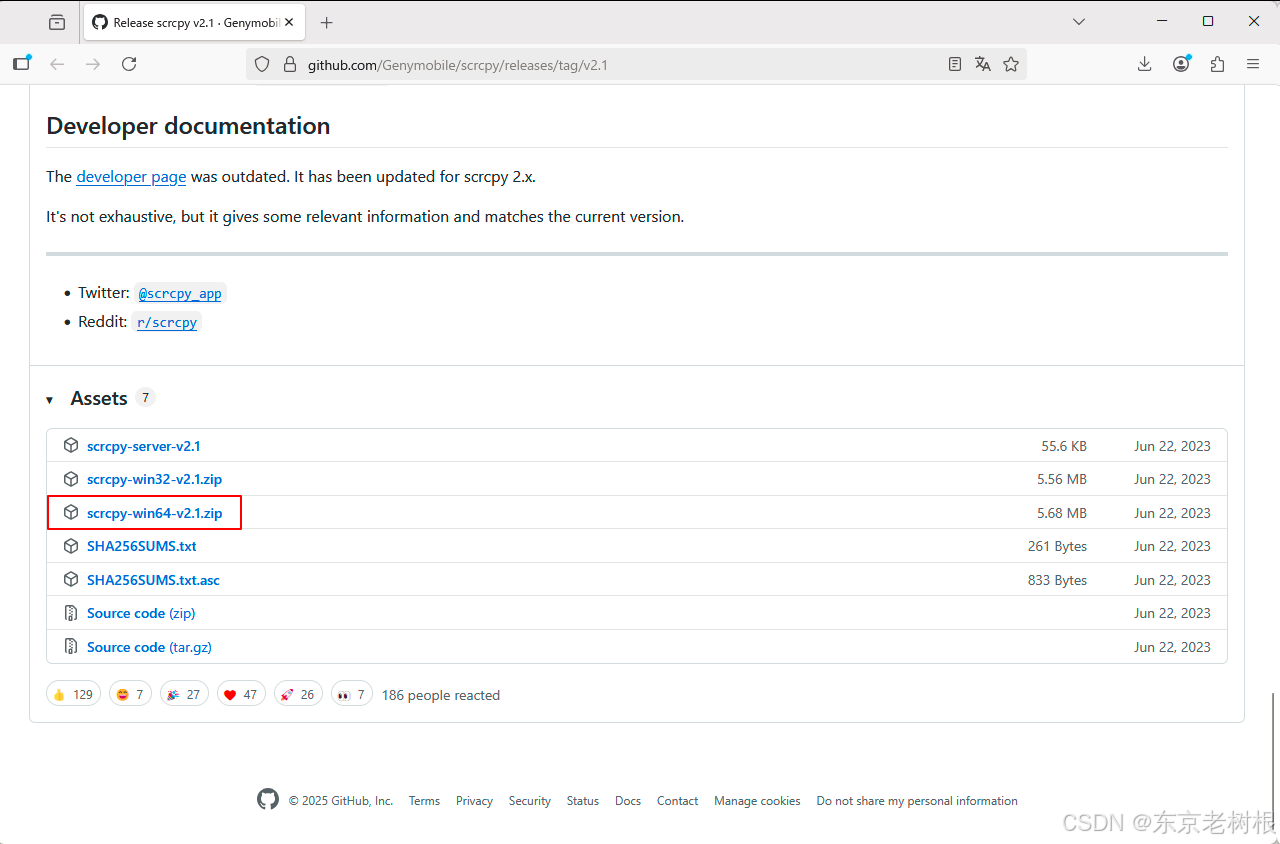1280x844 pixels.
Task: Toggle the rocket reaction 26
Action: click(298, 694)
